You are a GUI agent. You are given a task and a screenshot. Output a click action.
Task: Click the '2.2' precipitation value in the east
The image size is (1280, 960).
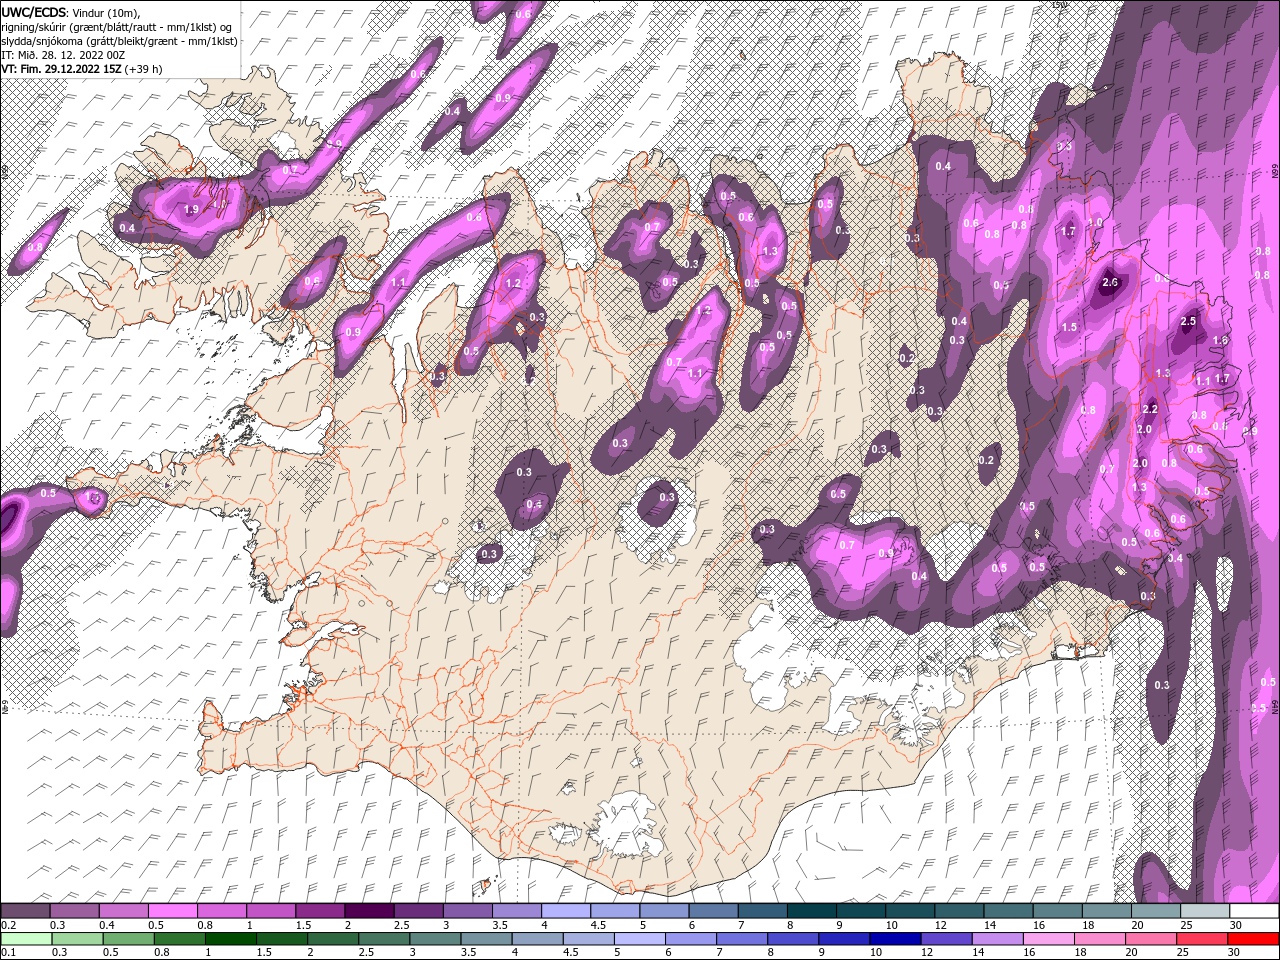[x=1150, y=409]
